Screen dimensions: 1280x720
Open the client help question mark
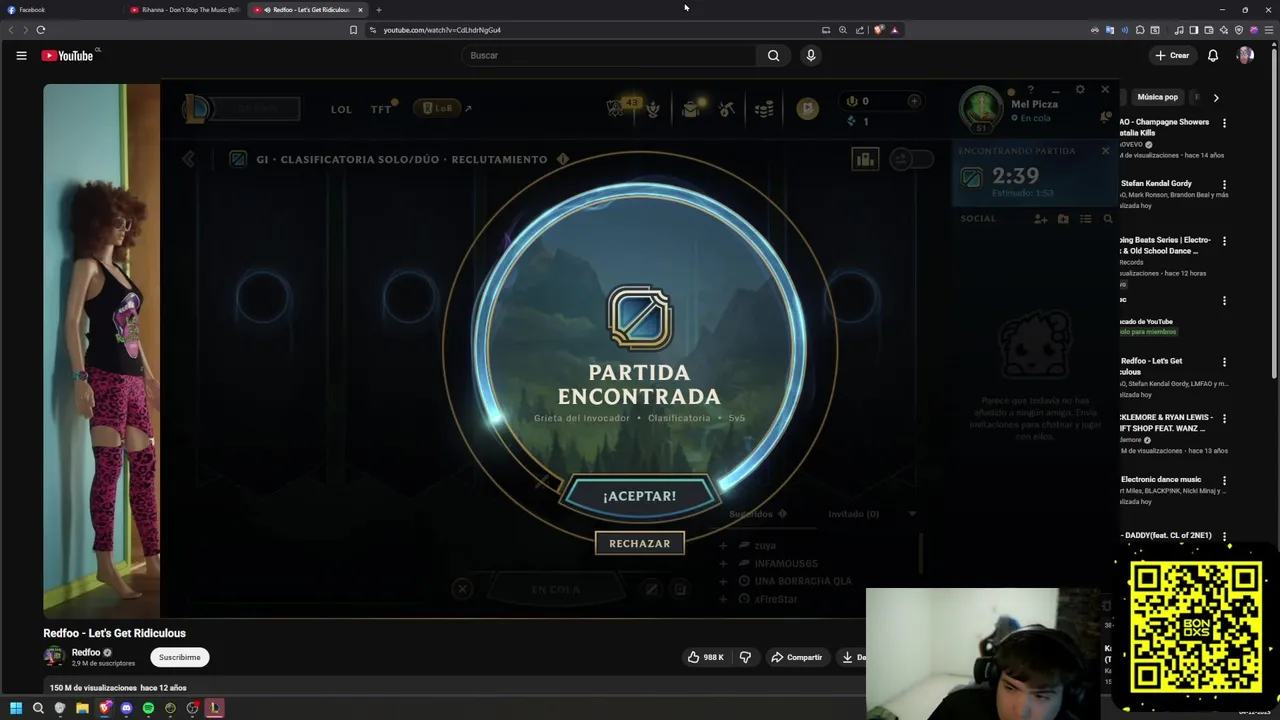click(x=1030, y=90)
